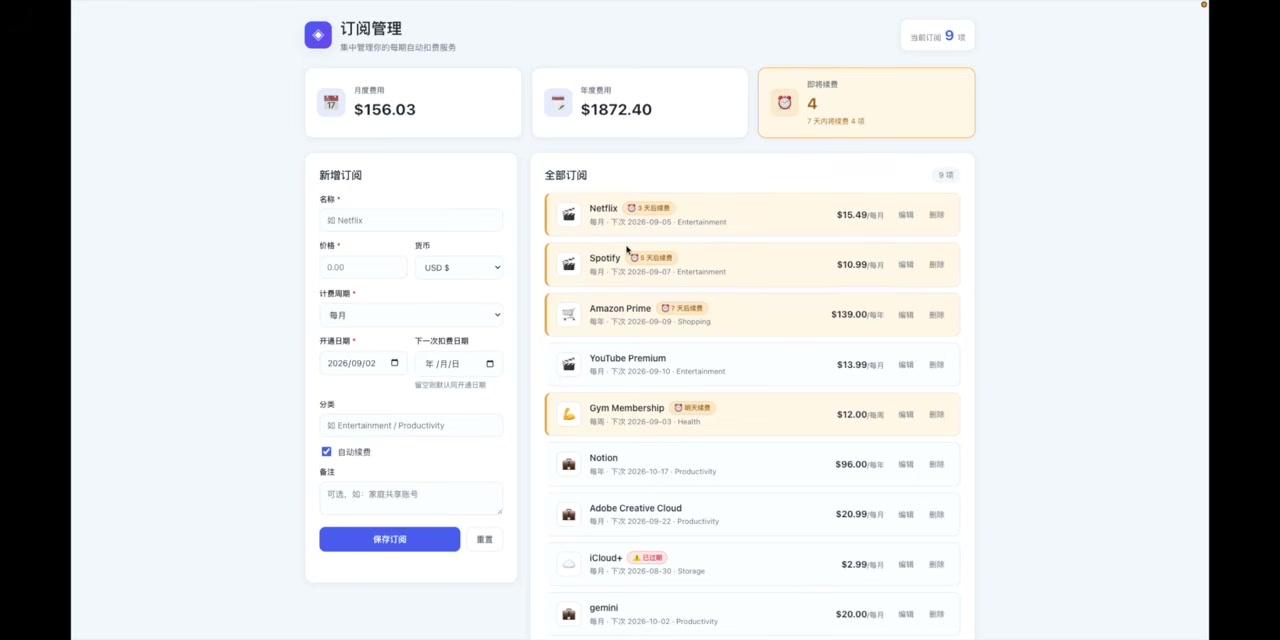Click the Gym Membership renews-tomorrow badge
This screenshot has width=1280, height=640.
click(692, 408)
